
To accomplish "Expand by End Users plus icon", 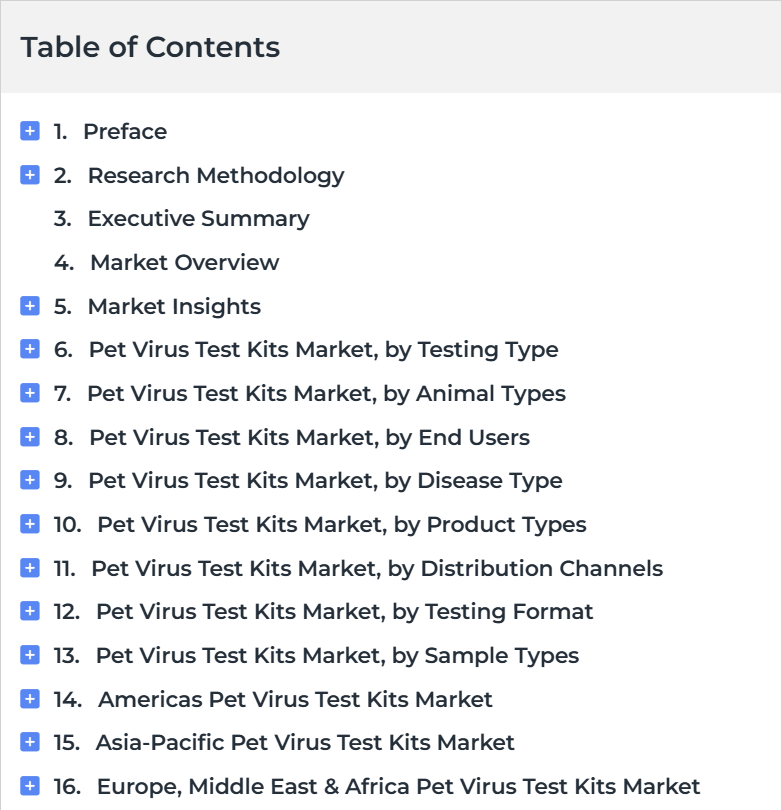I will (30, 437).
